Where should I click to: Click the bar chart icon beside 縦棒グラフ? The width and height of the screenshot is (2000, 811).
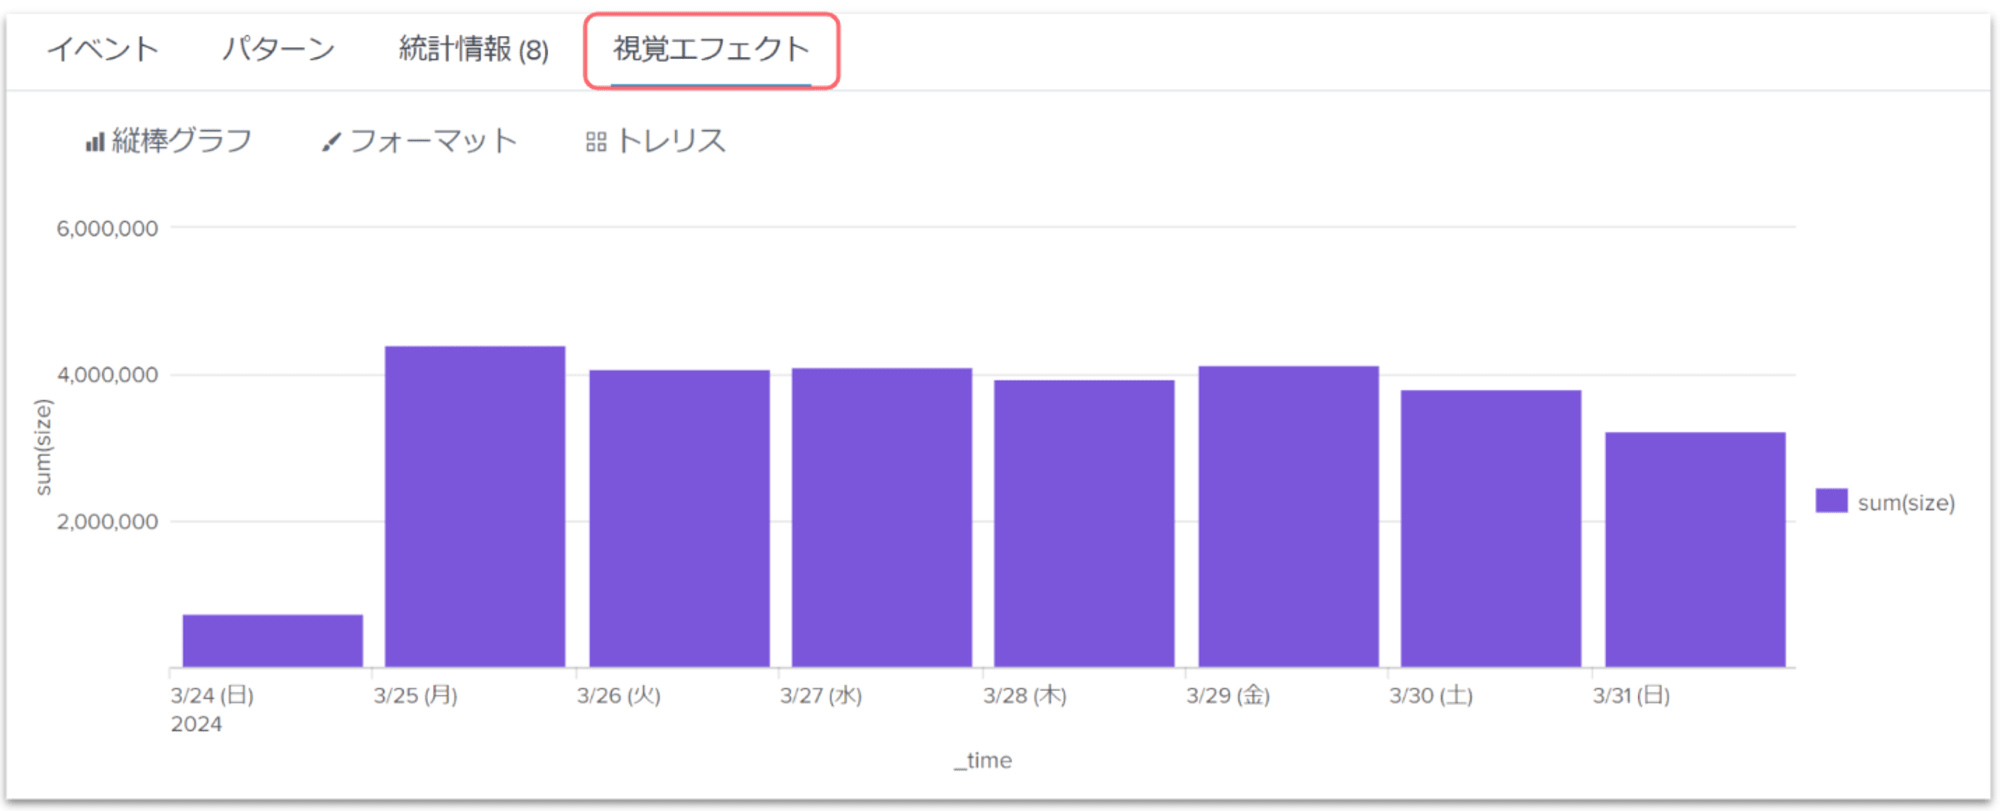95,142
